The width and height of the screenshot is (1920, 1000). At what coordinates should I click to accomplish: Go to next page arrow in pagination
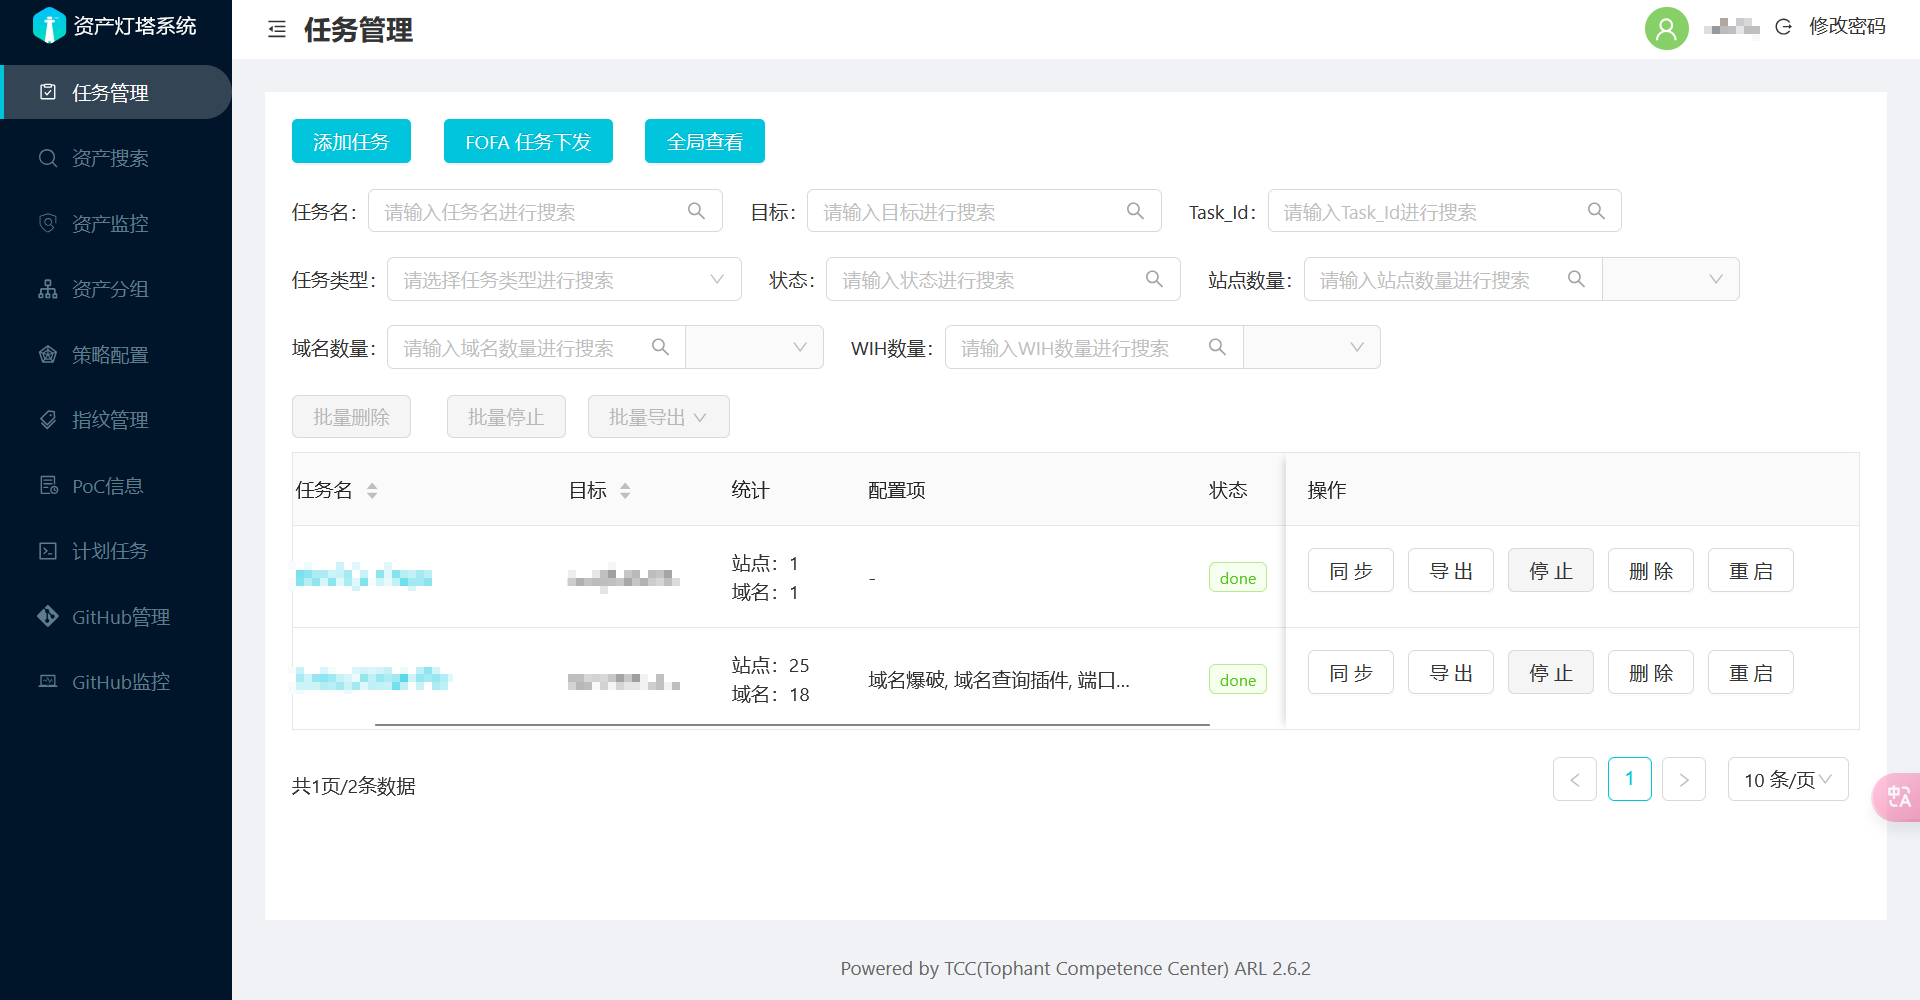coord(1683,780)
